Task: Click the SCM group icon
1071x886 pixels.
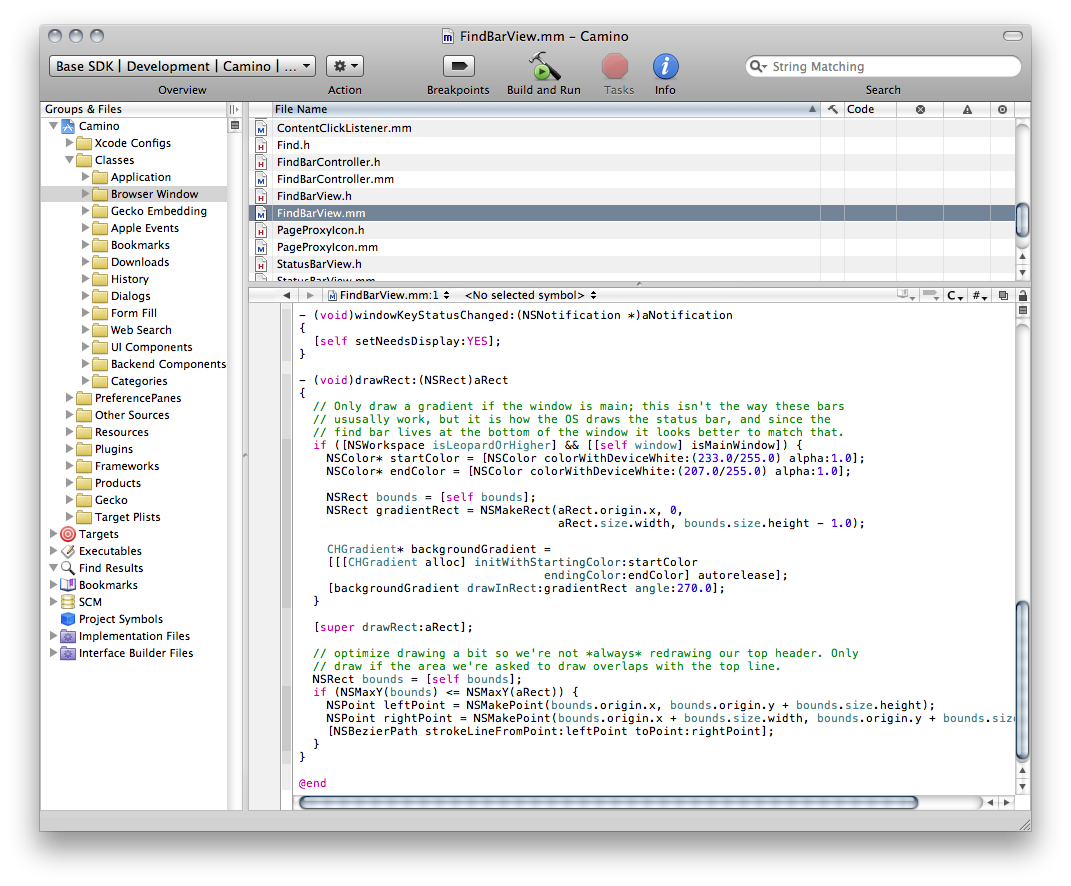Action: [68, 602]
